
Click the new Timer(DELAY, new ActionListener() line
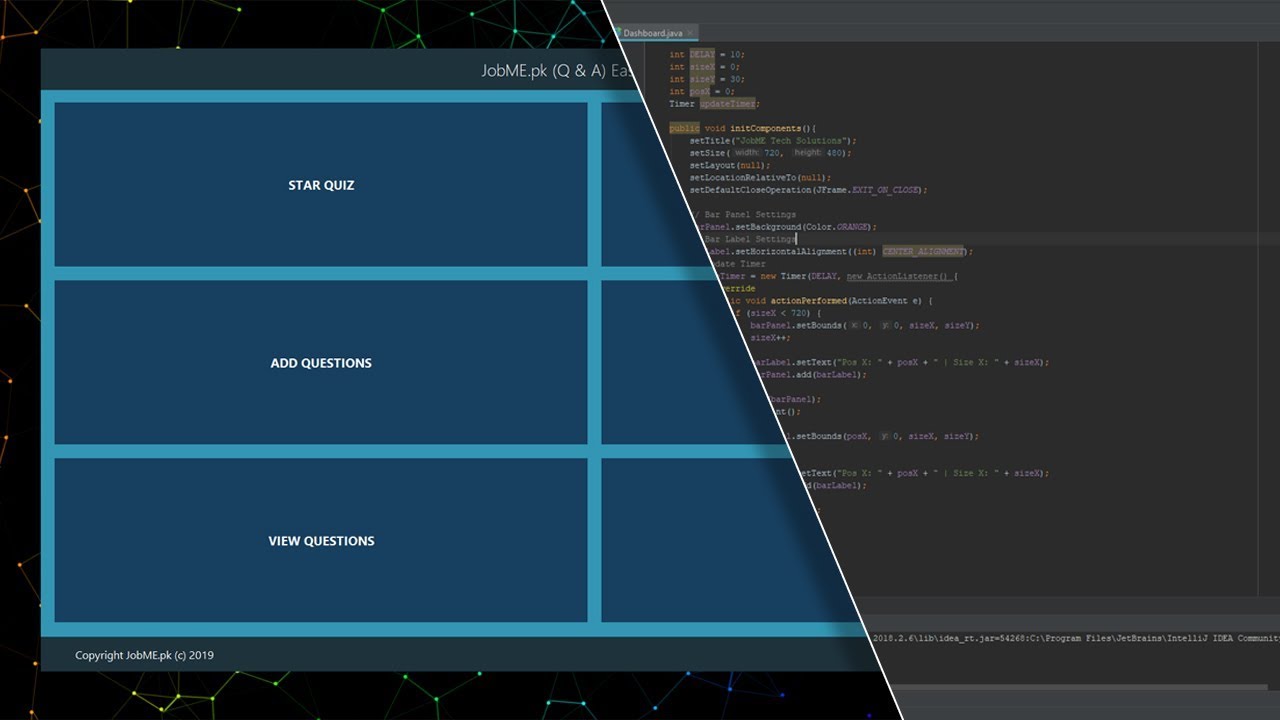point(838,276)
